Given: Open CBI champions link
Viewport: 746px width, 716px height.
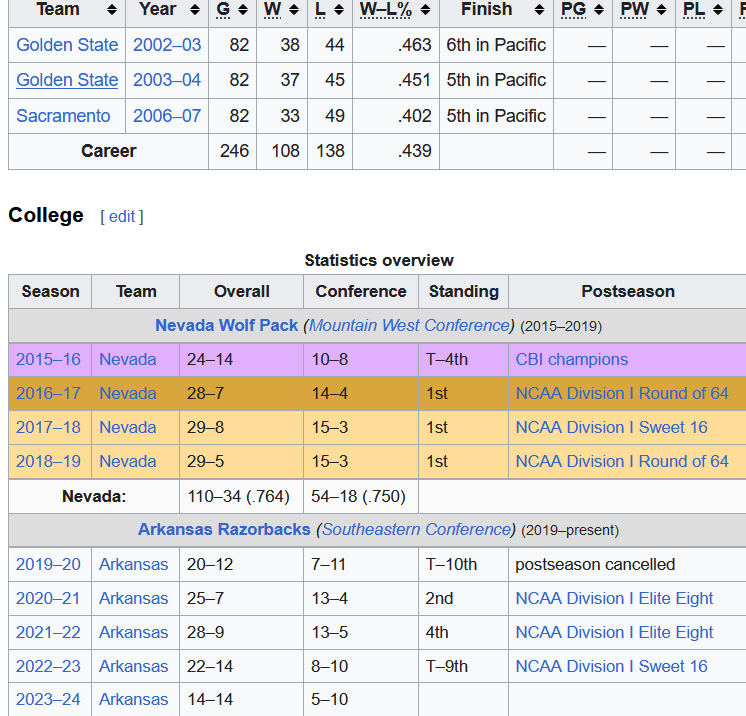Looking at the screenshot, I should coord(572,360).
